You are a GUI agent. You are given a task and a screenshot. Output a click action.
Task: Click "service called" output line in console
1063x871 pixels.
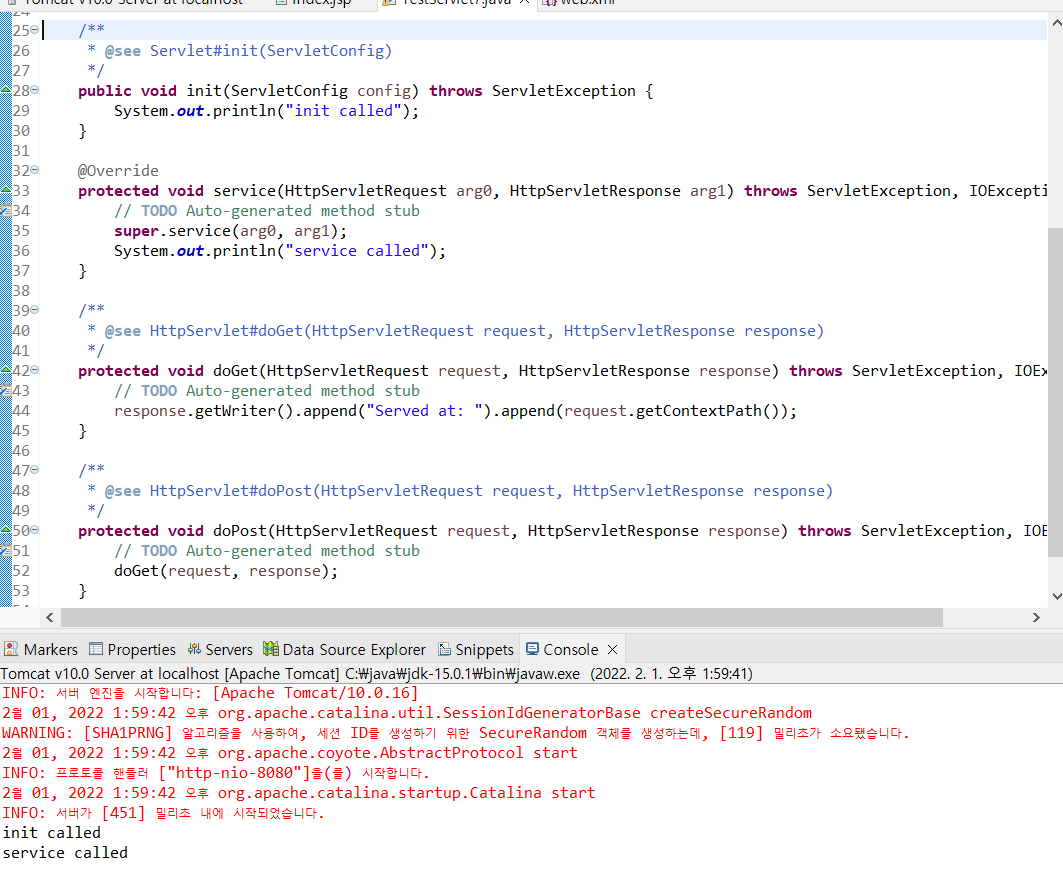pyautogui.click(x=65, y=853)
